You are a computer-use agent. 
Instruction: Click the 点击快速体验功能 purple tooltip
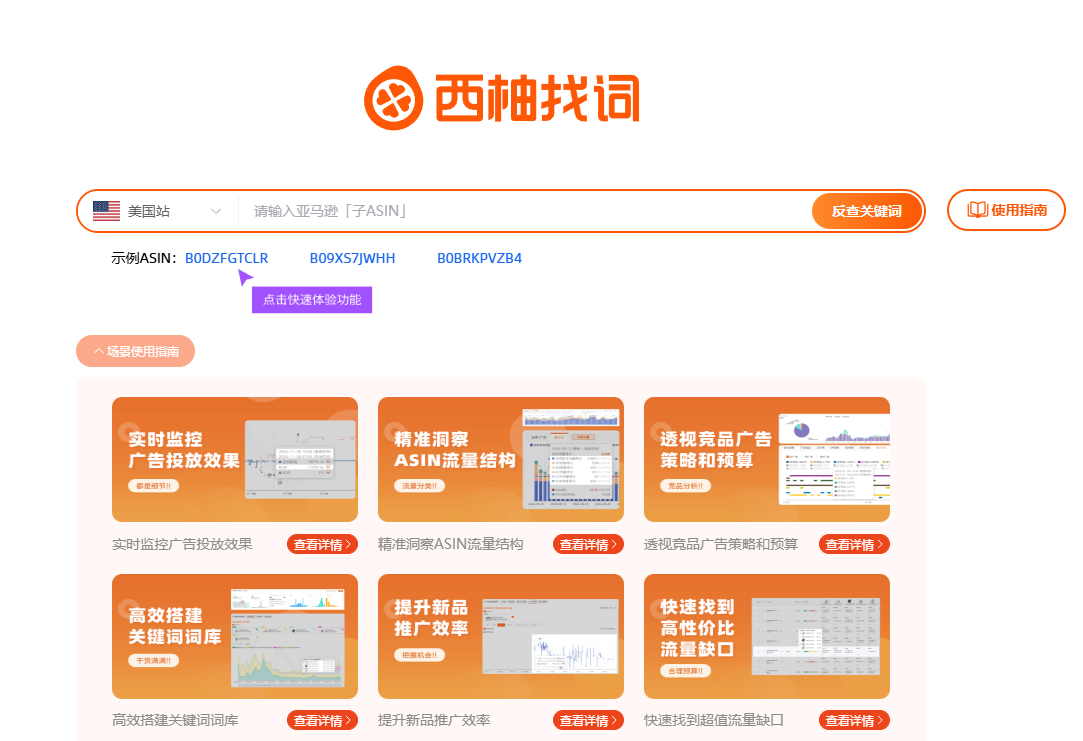tap(312, 299)
